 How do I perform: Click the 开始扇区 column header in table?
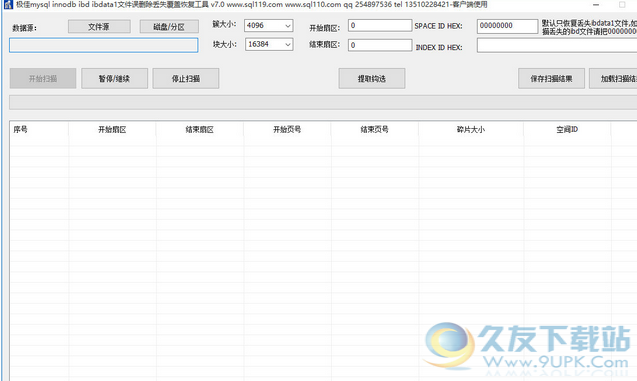(112, 130)
